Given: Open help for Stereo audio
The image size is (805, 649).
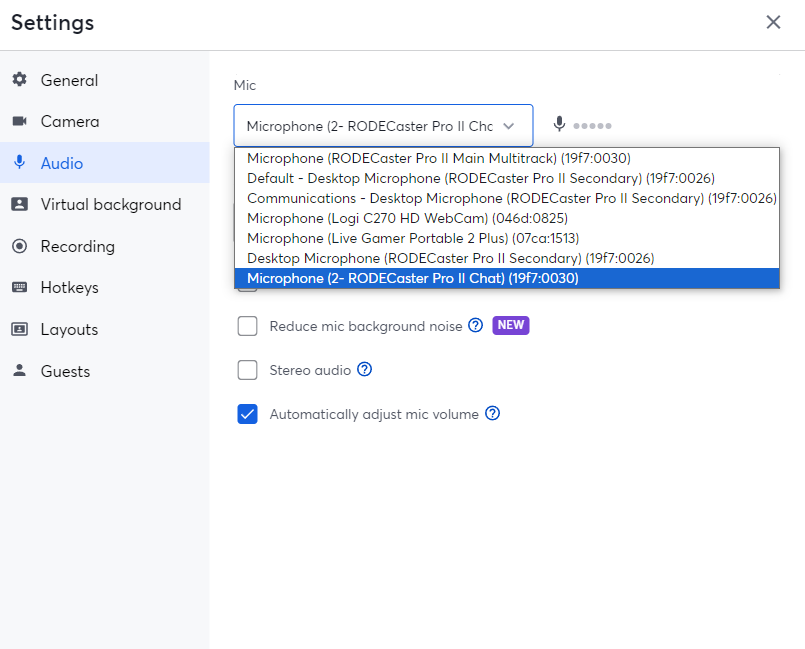Looking at the screenshot, I should pos(365,369).
